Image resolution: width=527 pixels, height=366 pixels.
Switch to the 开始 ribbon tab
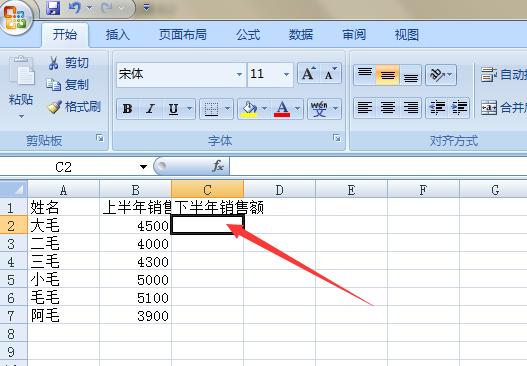click(65, 35)
